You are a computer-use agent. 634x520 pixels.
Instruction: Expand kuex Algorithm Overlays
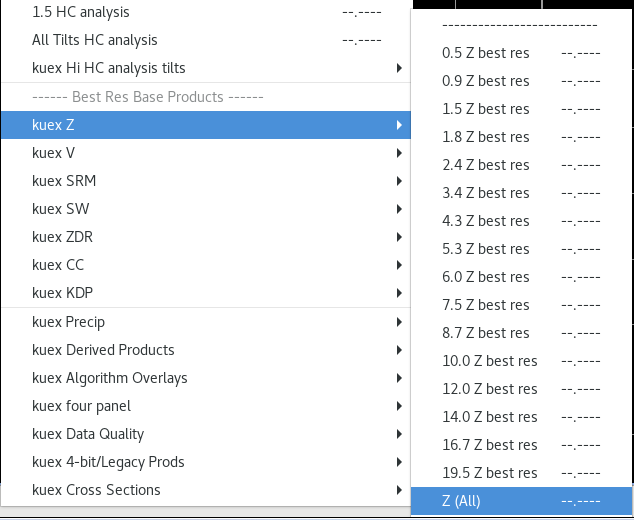(206, 378)
